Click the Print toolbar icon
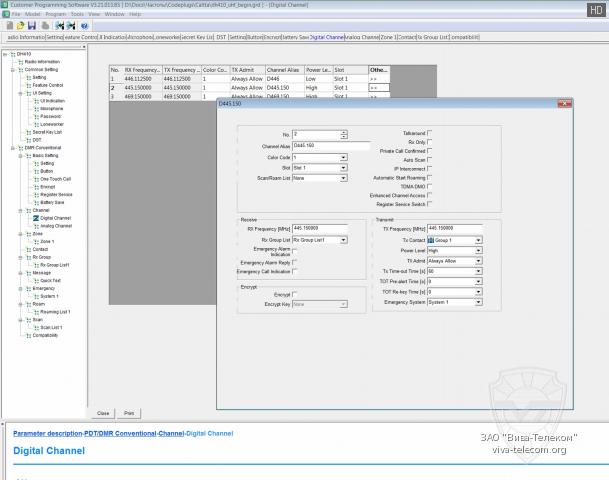Image resolution: width=609 pixels, height=480 pixels. pyautogui.click(x=45, y=26)
